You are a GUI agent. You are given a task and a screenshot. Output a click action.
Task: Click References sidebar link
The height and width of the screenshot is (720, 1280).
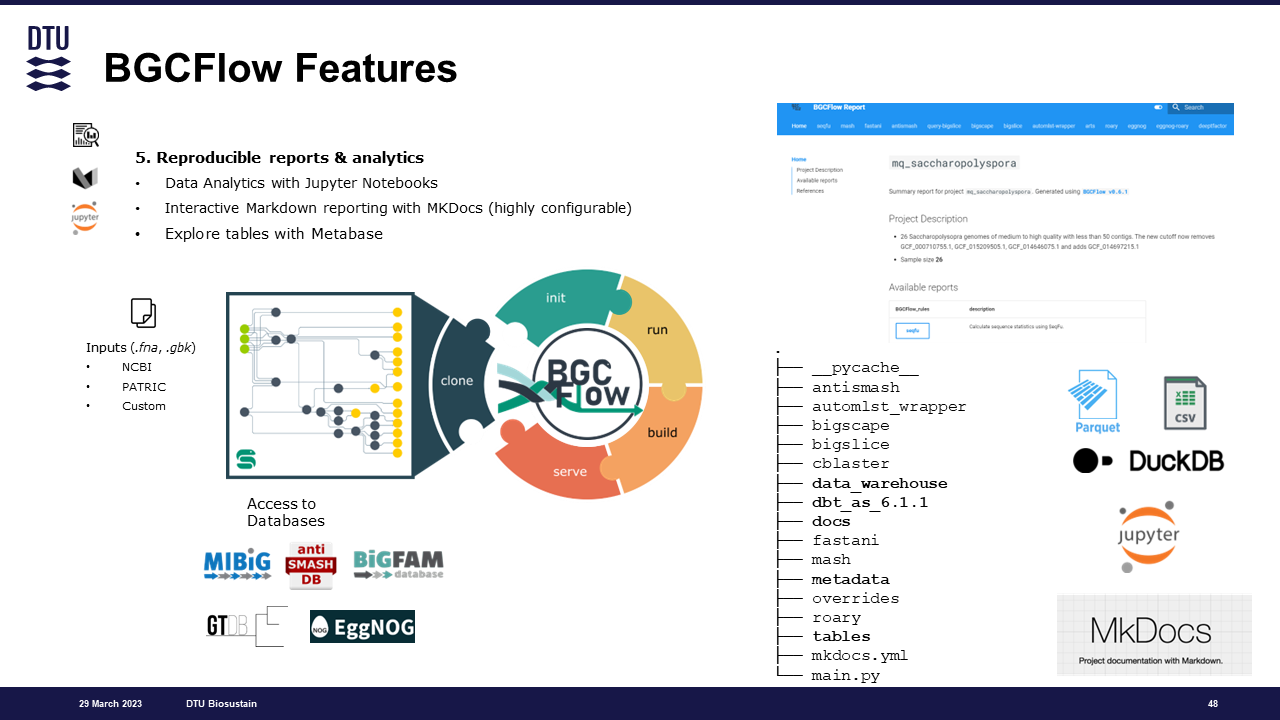click(810, 190)
